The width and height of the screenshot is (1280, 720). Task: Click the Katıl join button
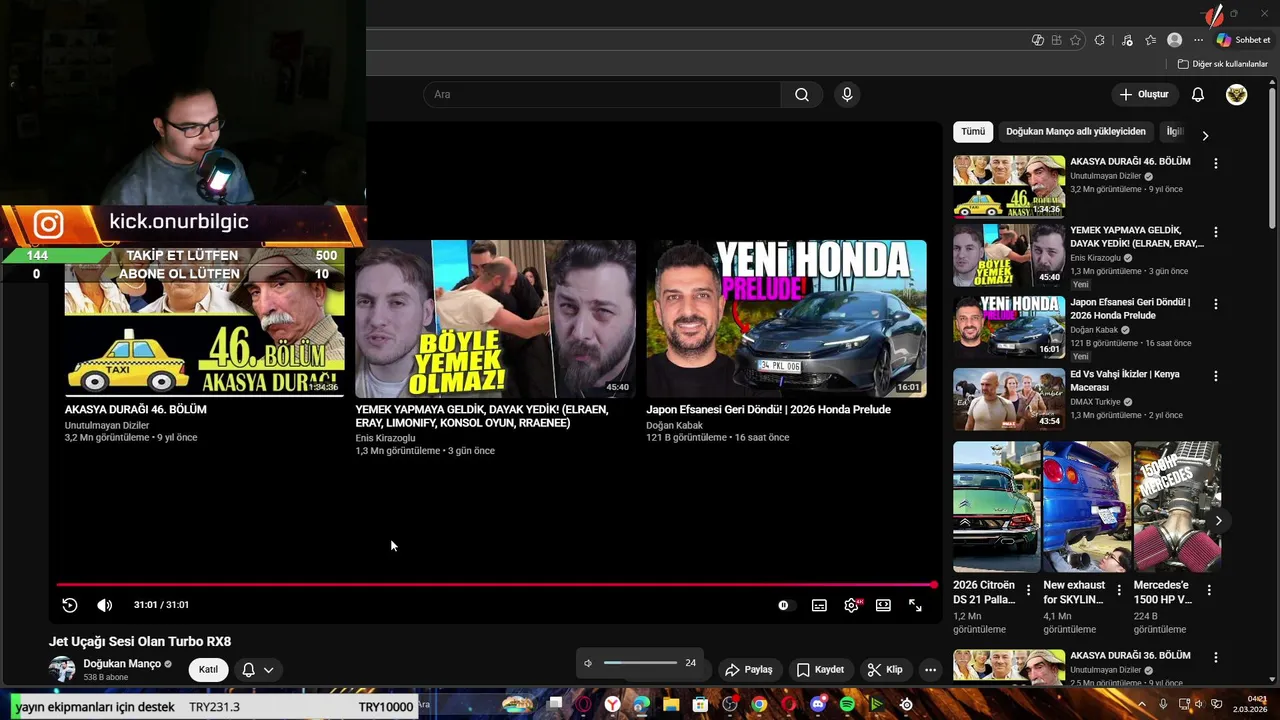208,669
